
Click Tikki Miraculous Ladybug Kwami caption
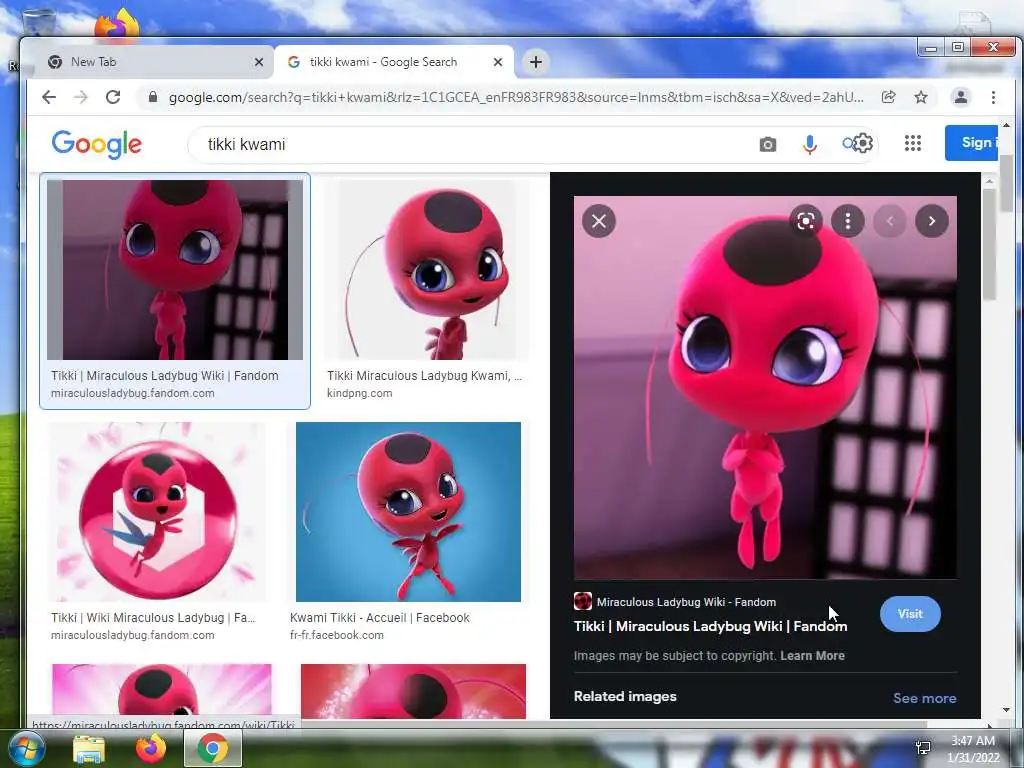coord(424,376)
